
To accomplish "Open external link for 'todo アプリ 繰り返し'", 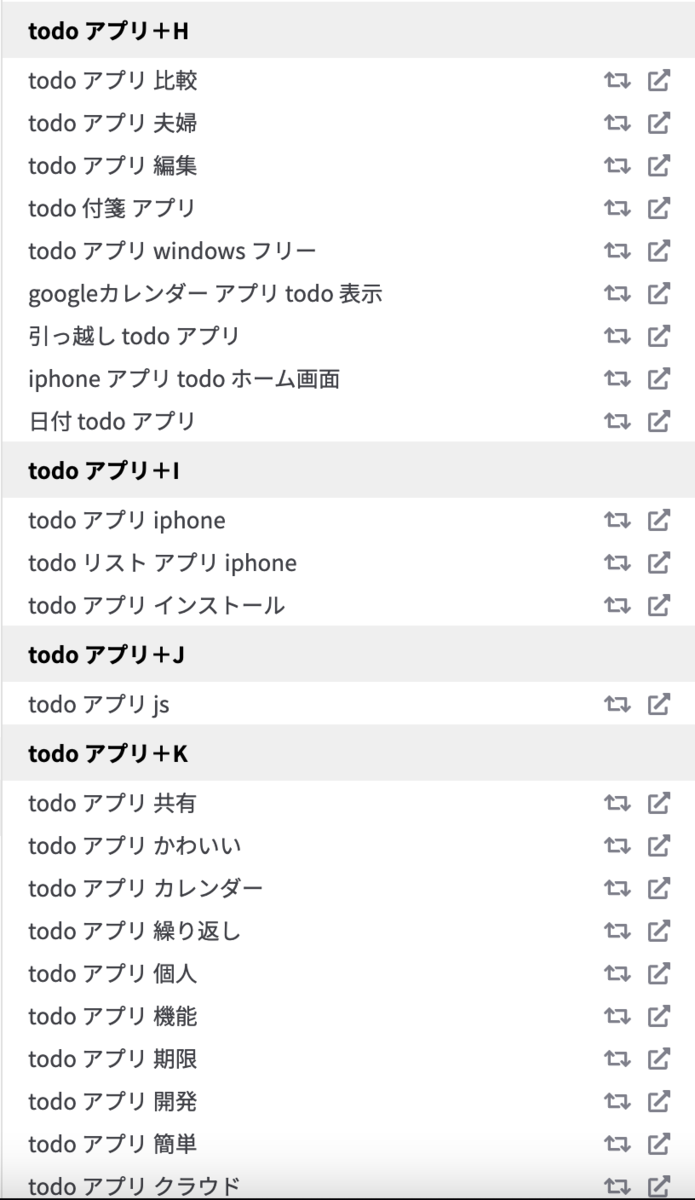I will [658, 931].
